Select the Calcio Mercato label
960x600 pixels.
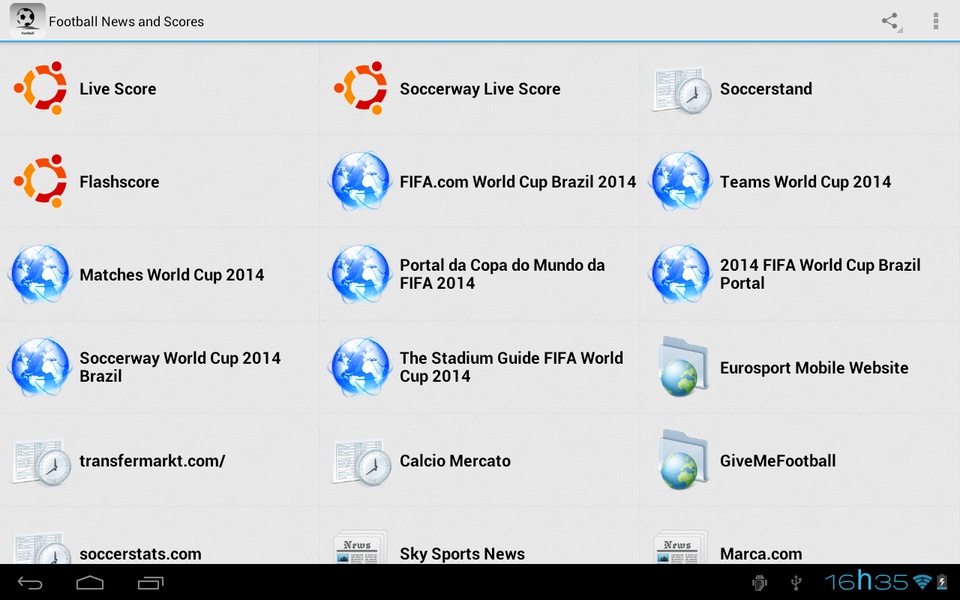[455, 461]
